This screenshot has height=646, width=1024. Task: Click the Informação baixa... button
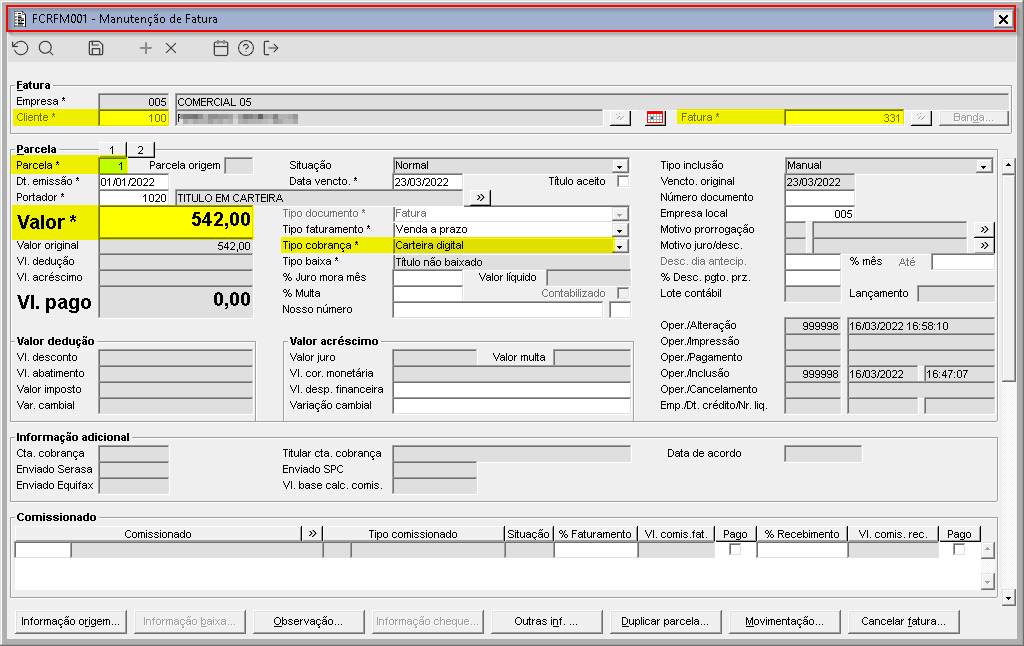[189, 621]
